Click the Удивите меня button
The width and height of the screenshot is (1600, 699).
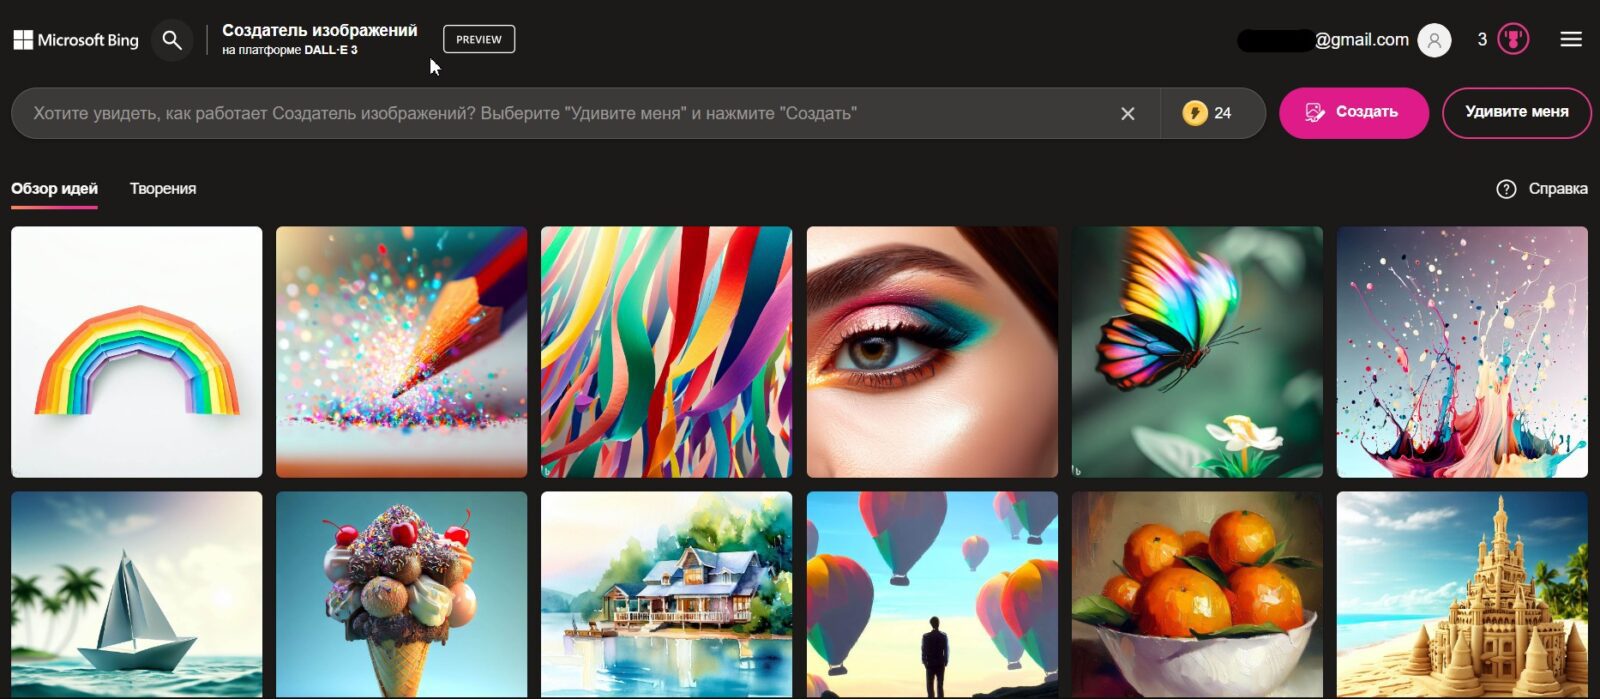click(1516, 112)
